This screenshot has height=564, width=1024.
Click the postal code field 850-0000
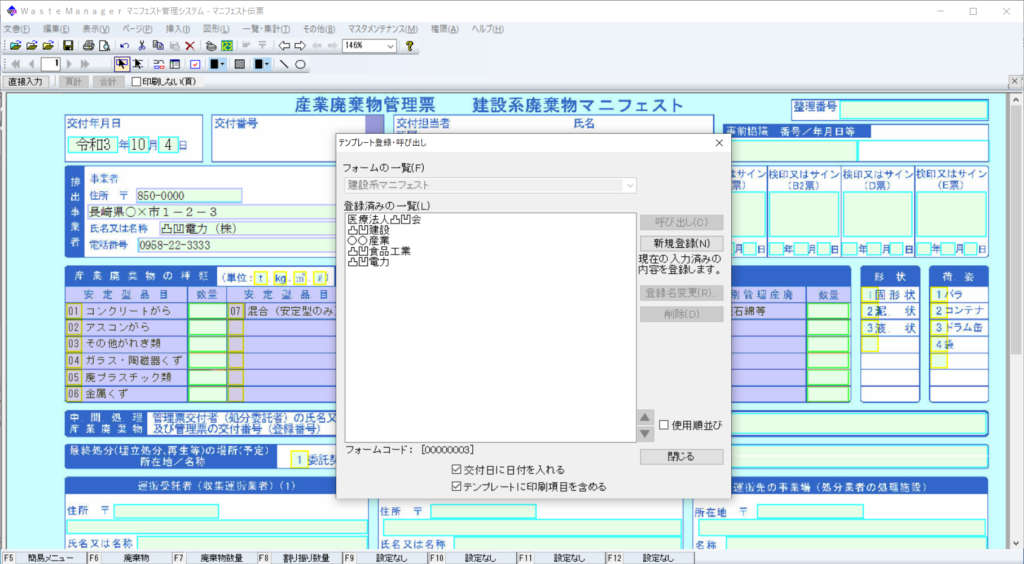[189, 196]
